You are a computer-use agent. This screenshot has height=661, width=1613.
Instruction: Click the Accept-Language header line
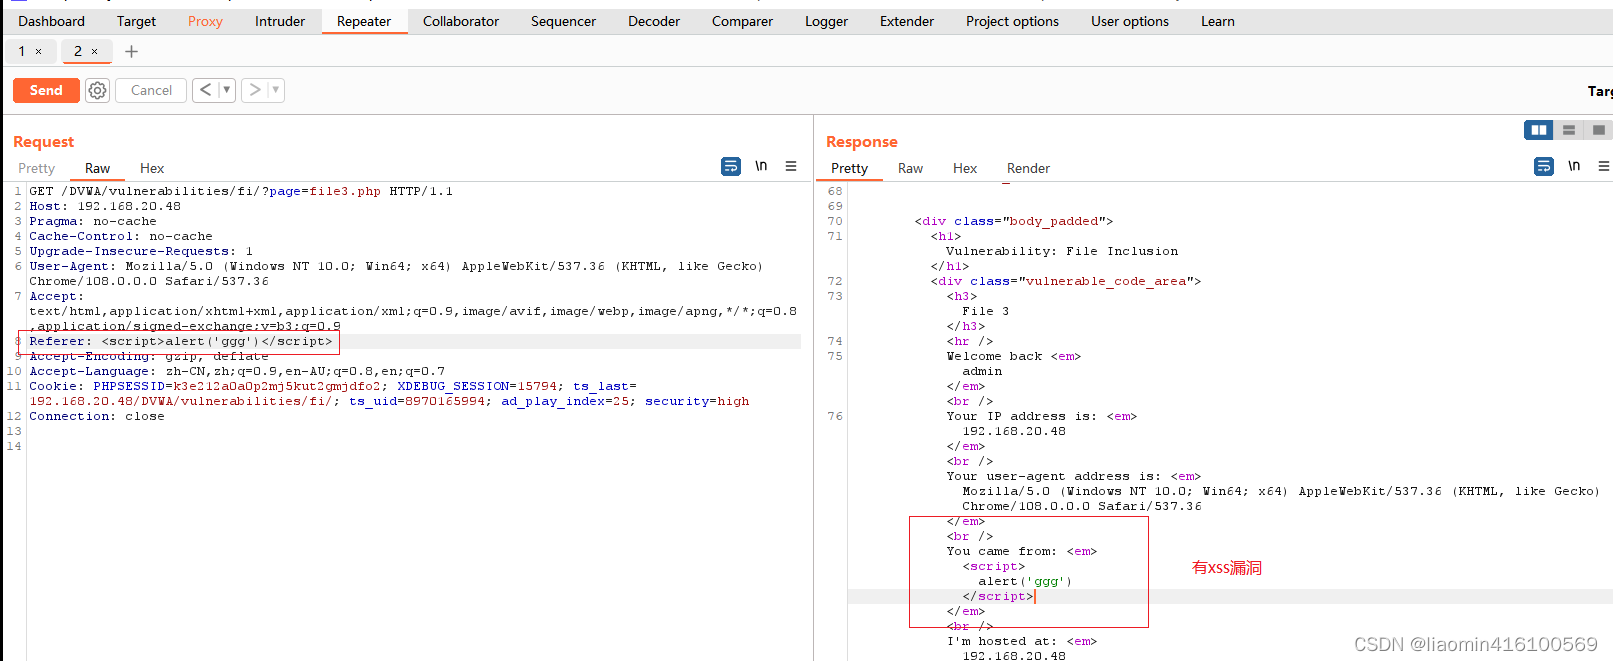[x=237, y=371]
